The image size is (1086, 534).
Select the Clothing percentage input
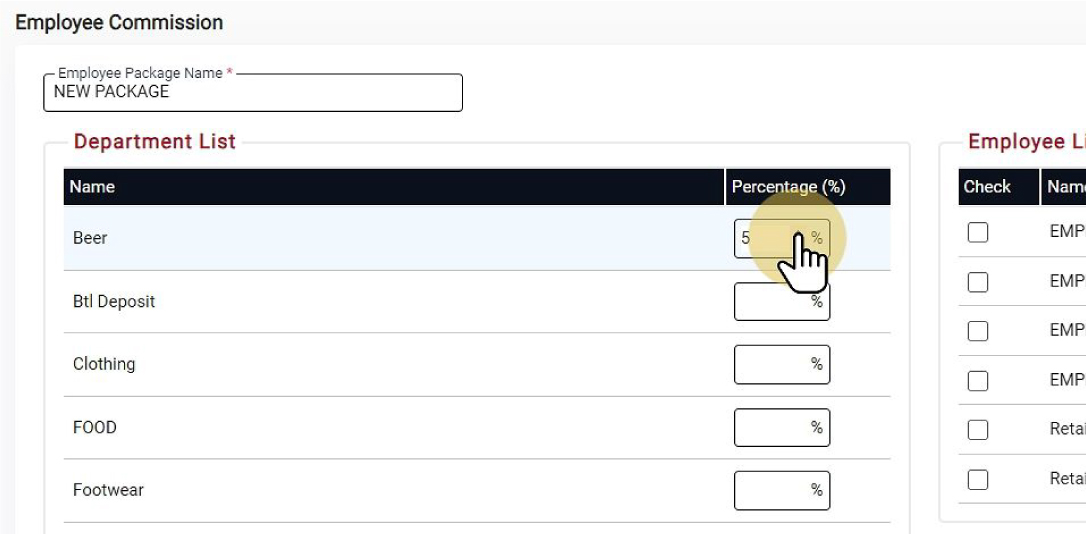(x=772, y=364)
